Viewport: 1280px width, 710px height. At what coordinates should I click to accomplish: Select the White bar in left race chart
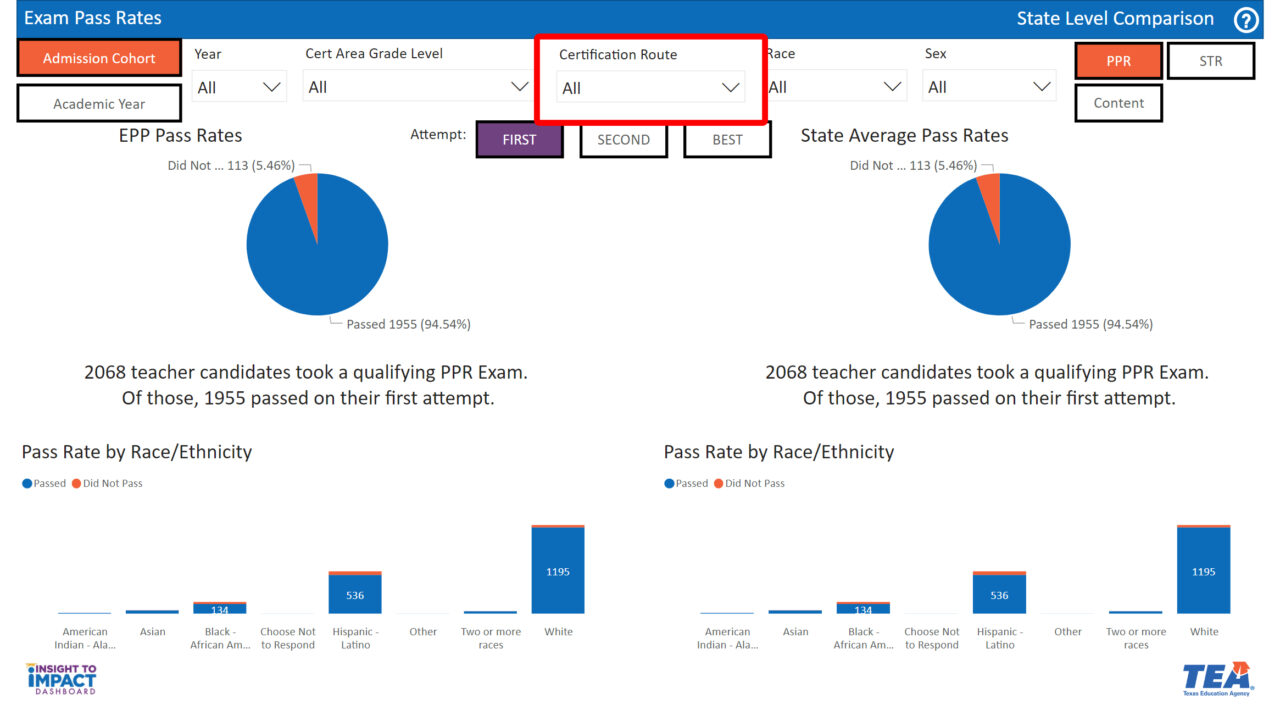(558, 569)
